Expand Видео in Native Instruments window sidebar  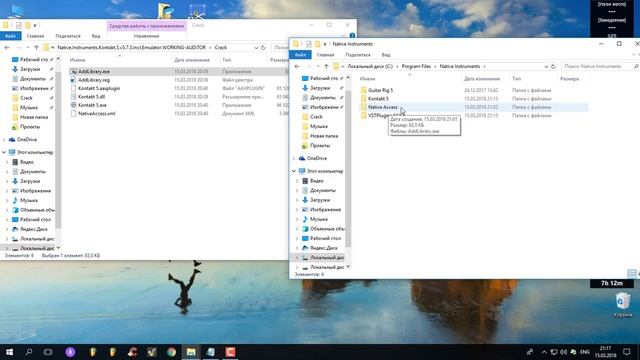click(x=297, y=181)
